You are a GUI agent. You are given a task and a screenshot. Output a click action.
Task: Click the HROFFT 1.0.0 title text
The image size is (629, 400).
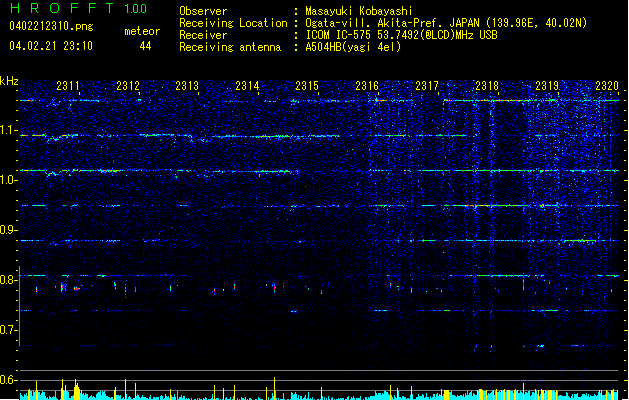(x=78, y=8)
